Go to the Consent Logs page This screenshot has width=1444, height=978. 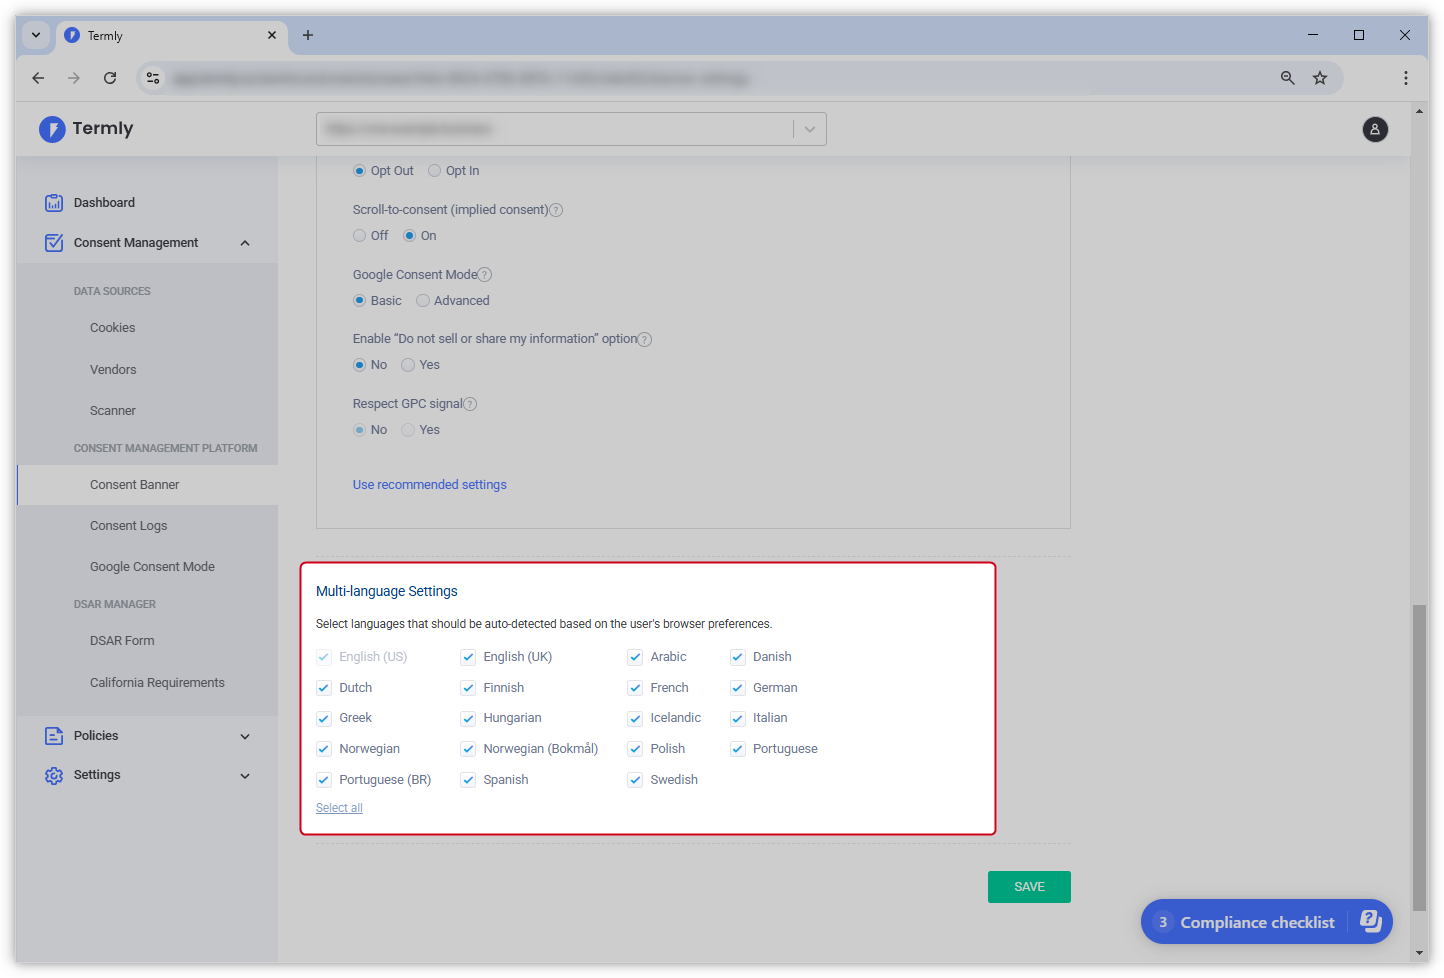[128, 525]
